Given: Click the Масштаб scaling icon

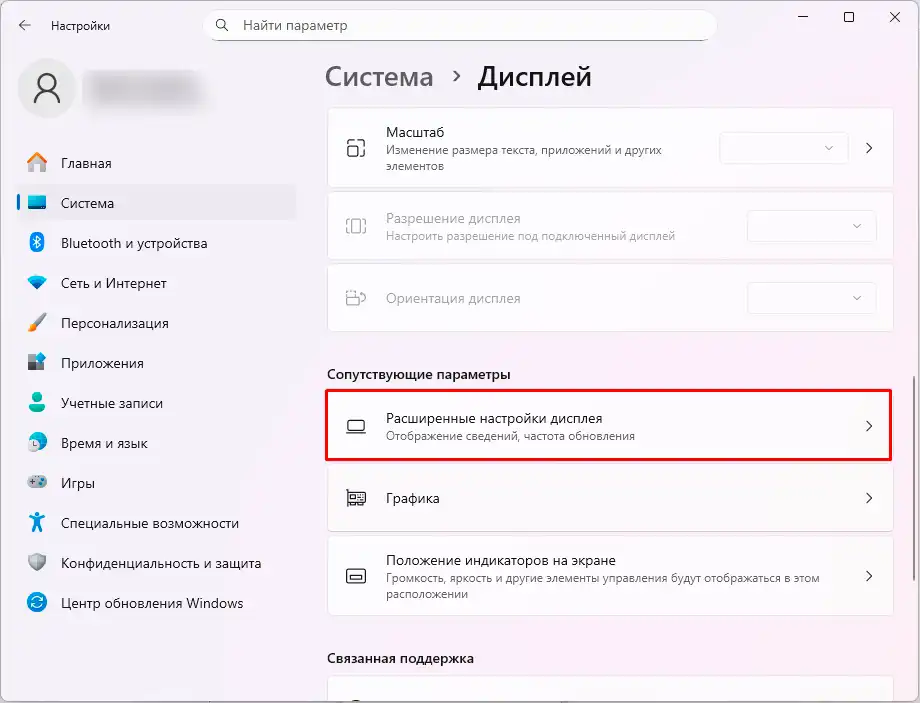Looking at the screenshot, I should click(x=355, y=147).
